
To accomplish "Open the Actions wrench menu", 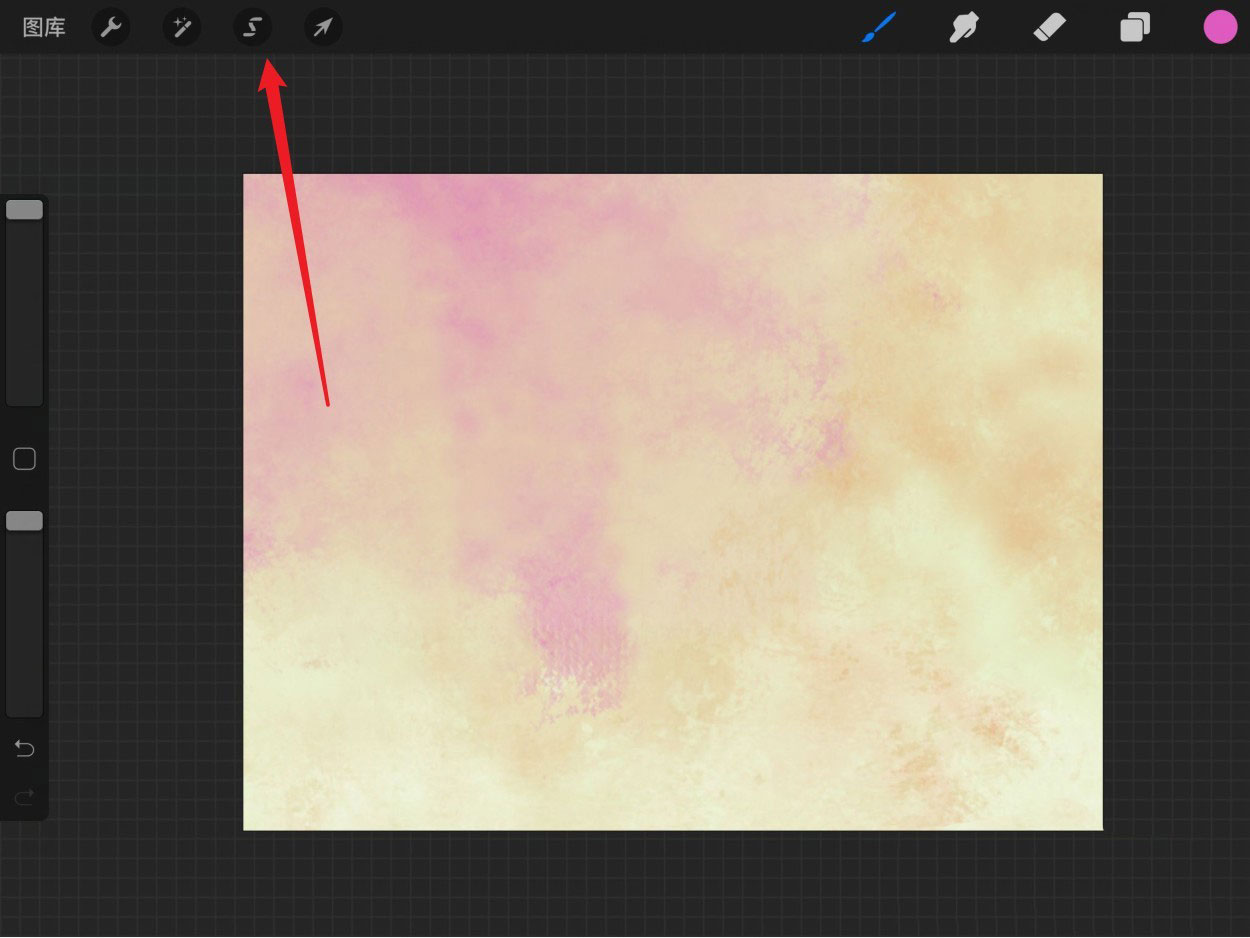I will [x=110, y=28].
